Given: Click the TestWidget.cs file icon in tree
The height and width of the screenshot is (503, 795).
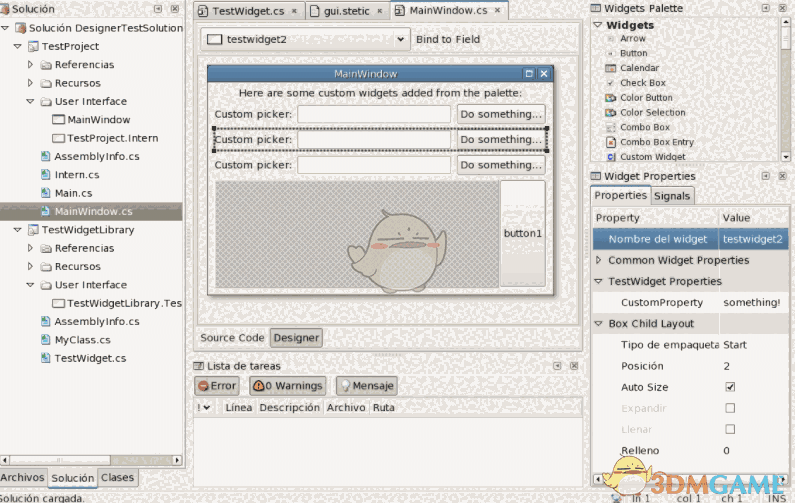Looking at the screenshot, I should [x=46, y=358].
